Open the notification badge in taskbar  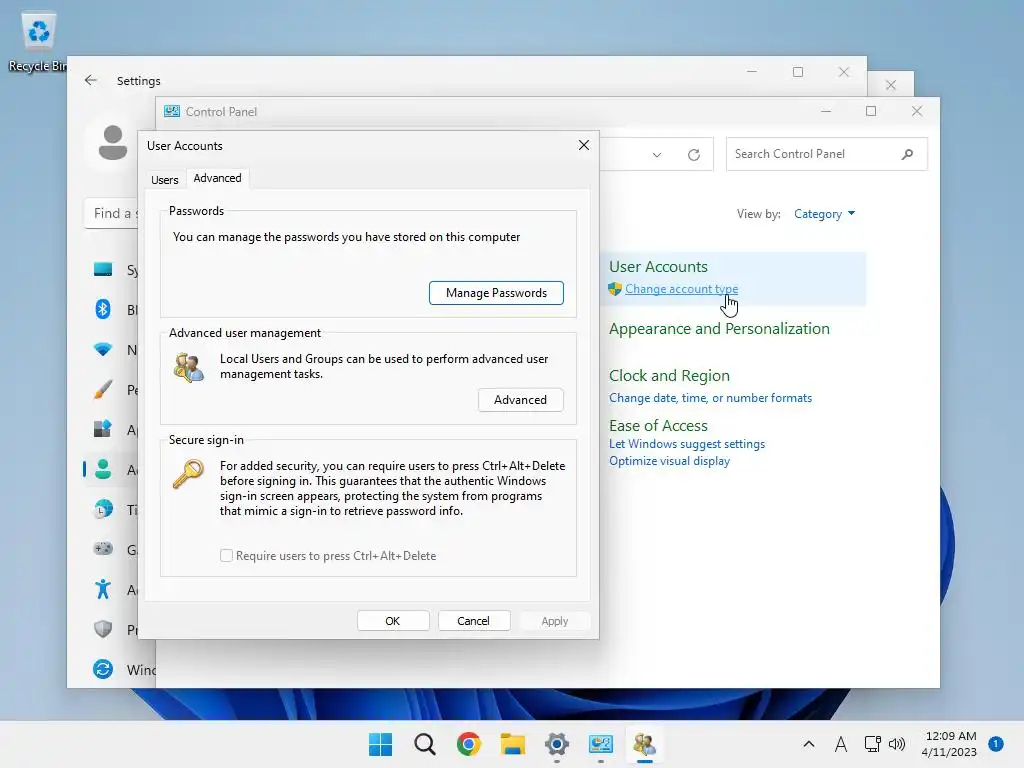coord(996,743)
